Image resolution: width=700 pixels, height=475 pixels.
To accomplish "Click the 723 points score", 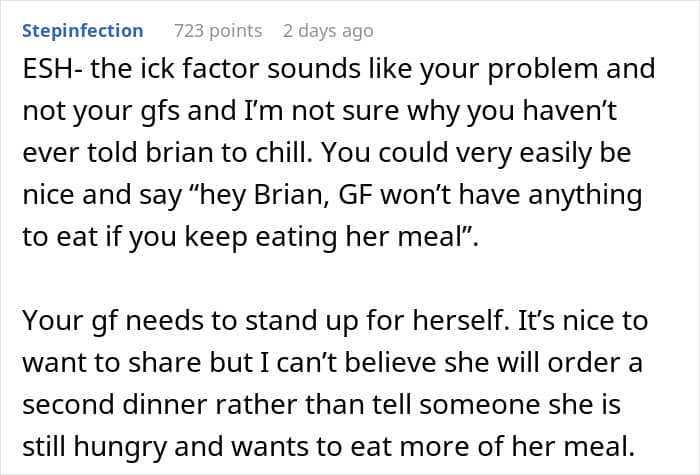I will 218,31.
